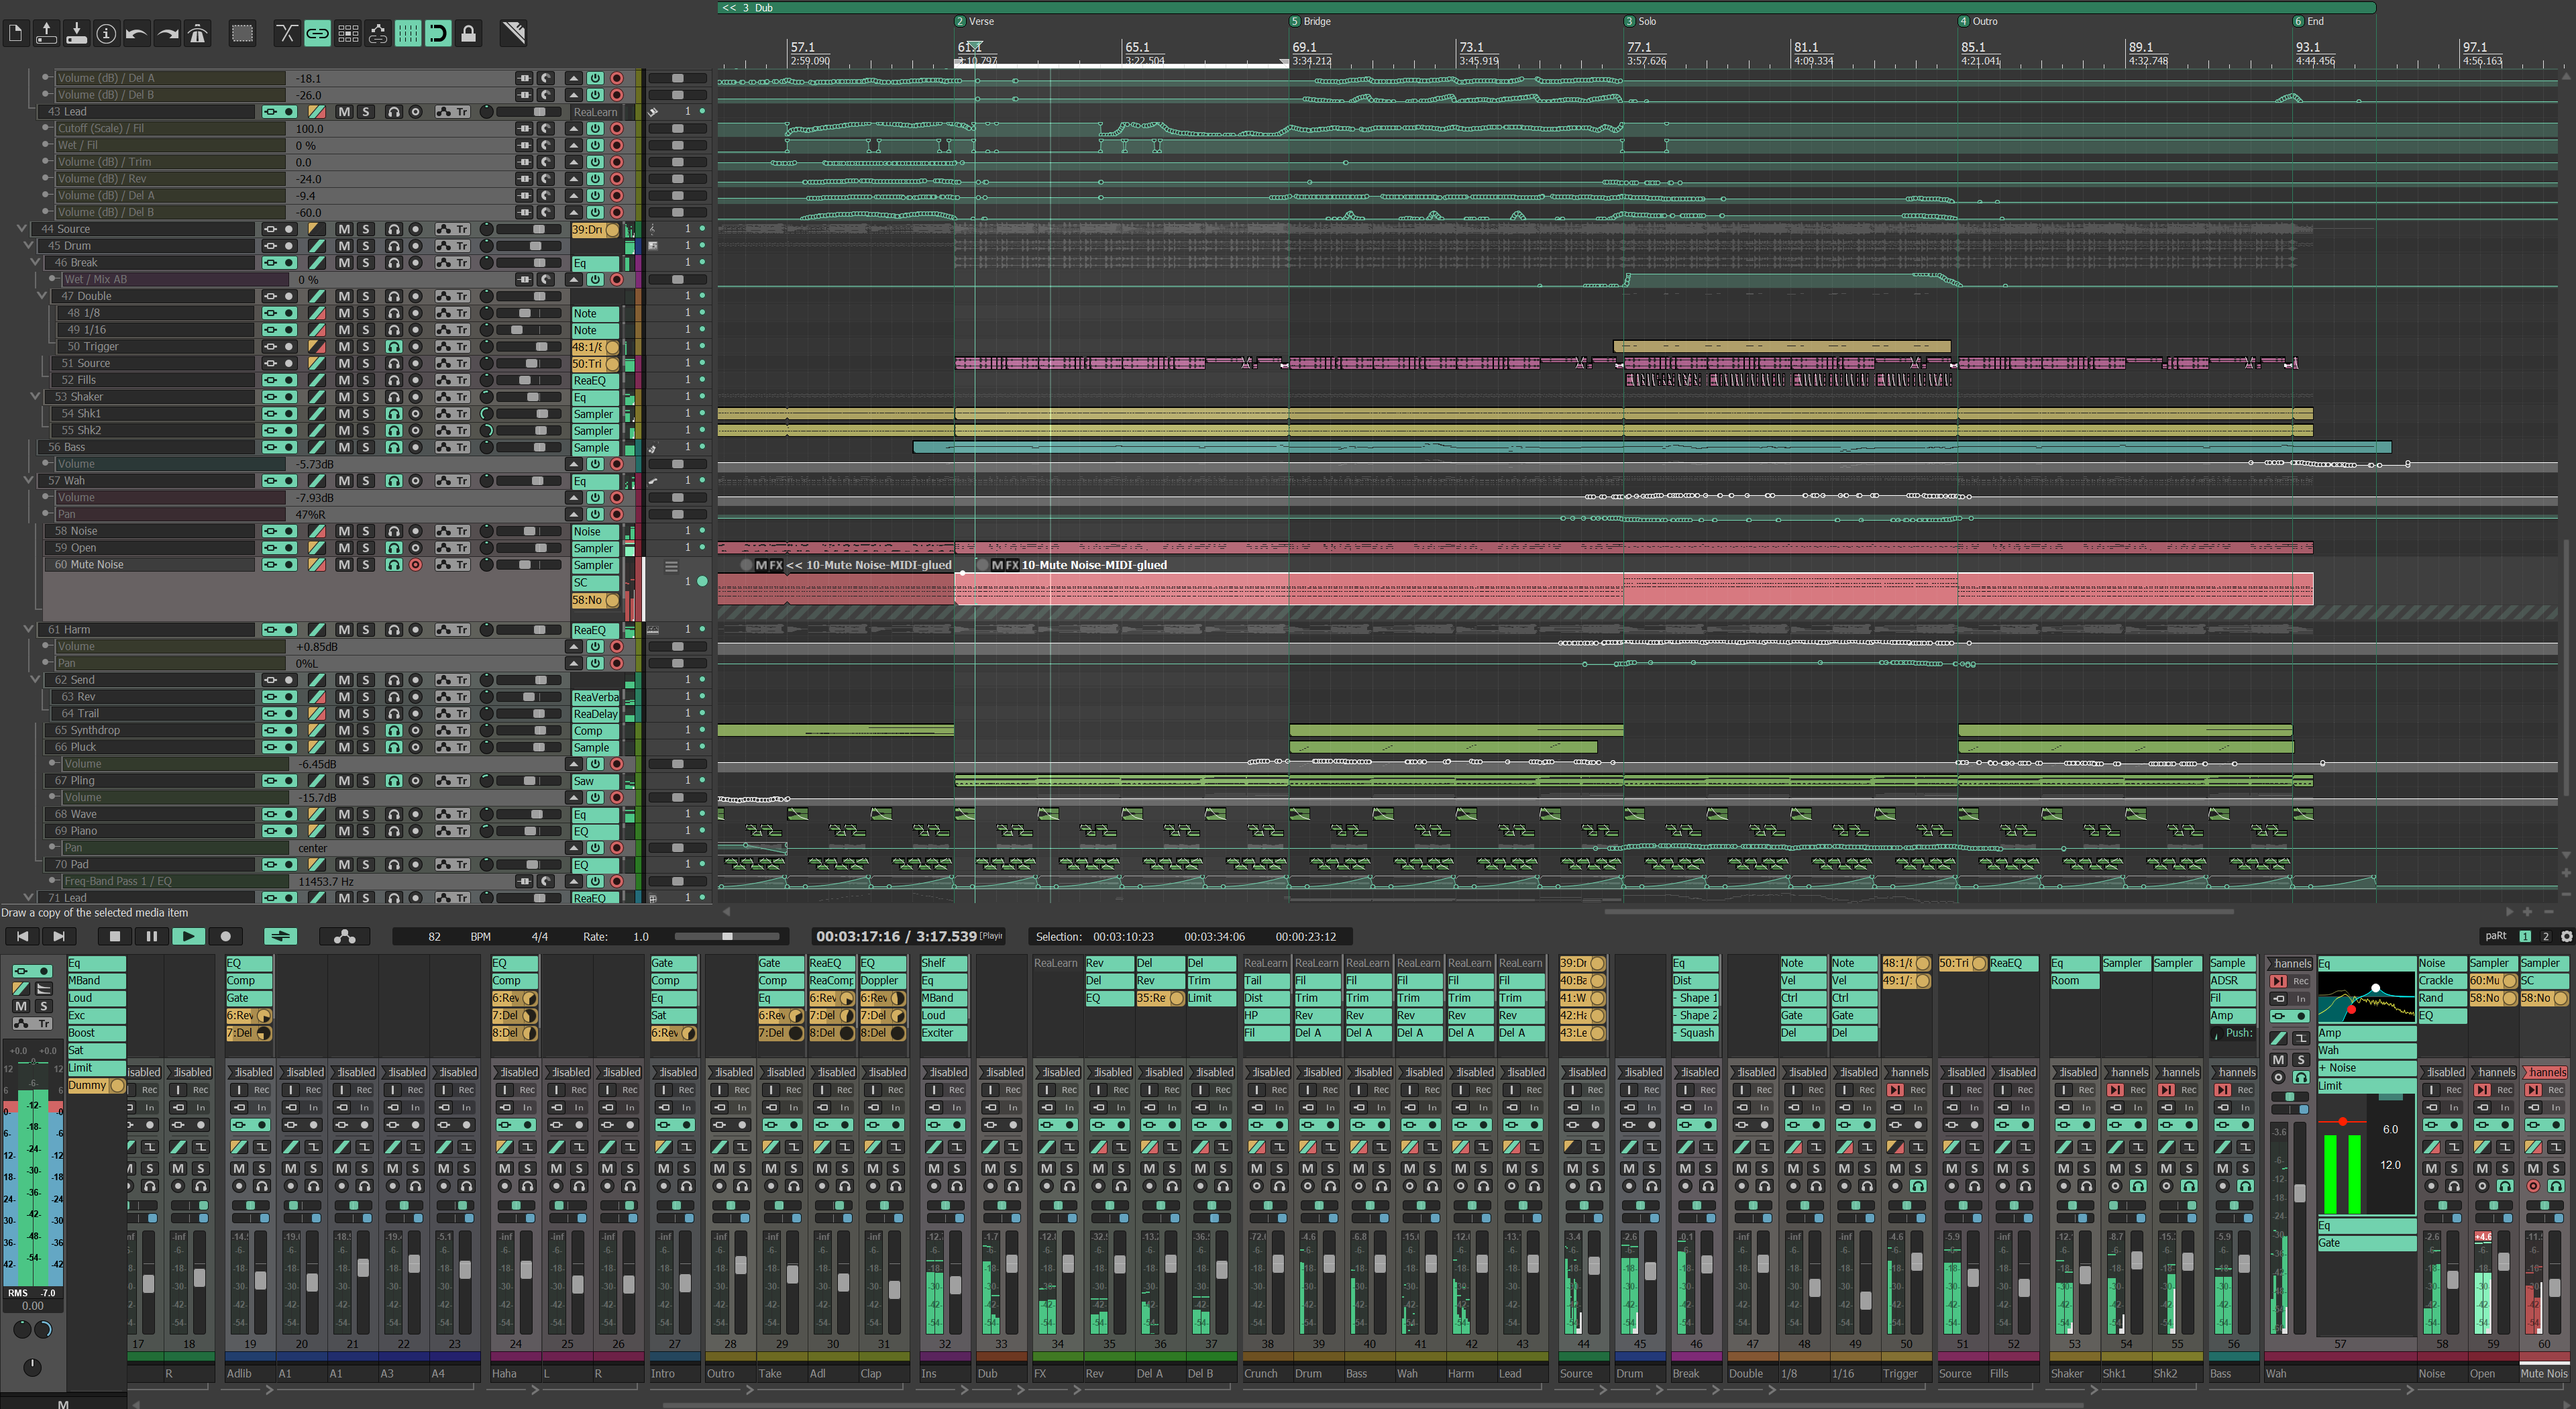2576x1409 pixels.
Task: Pause playback with the Pause button
Action: 151,936
